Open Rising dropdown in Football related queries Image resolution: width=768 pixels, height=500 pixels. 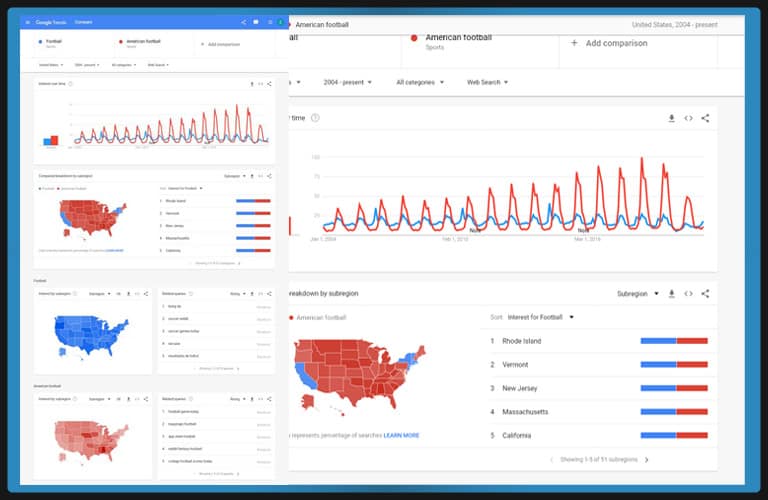click(238, 294)
